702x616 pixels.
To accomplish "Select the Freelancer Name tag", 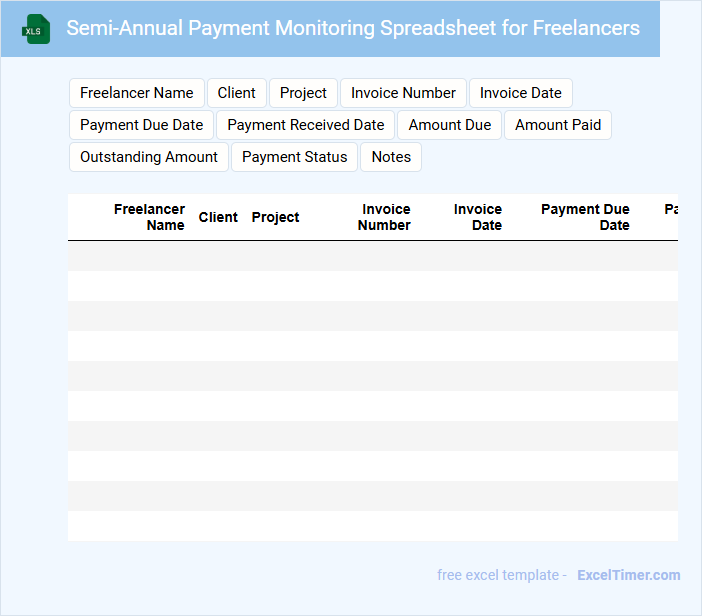I will coord(137,93).
